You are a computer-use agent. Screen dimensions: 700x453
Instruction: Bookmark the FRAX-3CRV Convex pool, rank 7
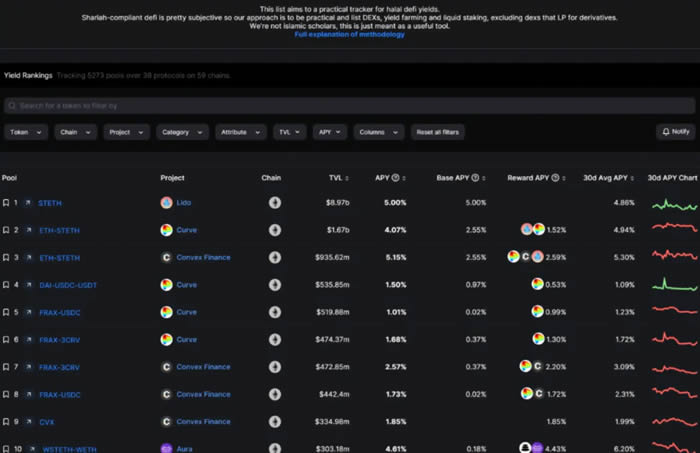(6, 367)
